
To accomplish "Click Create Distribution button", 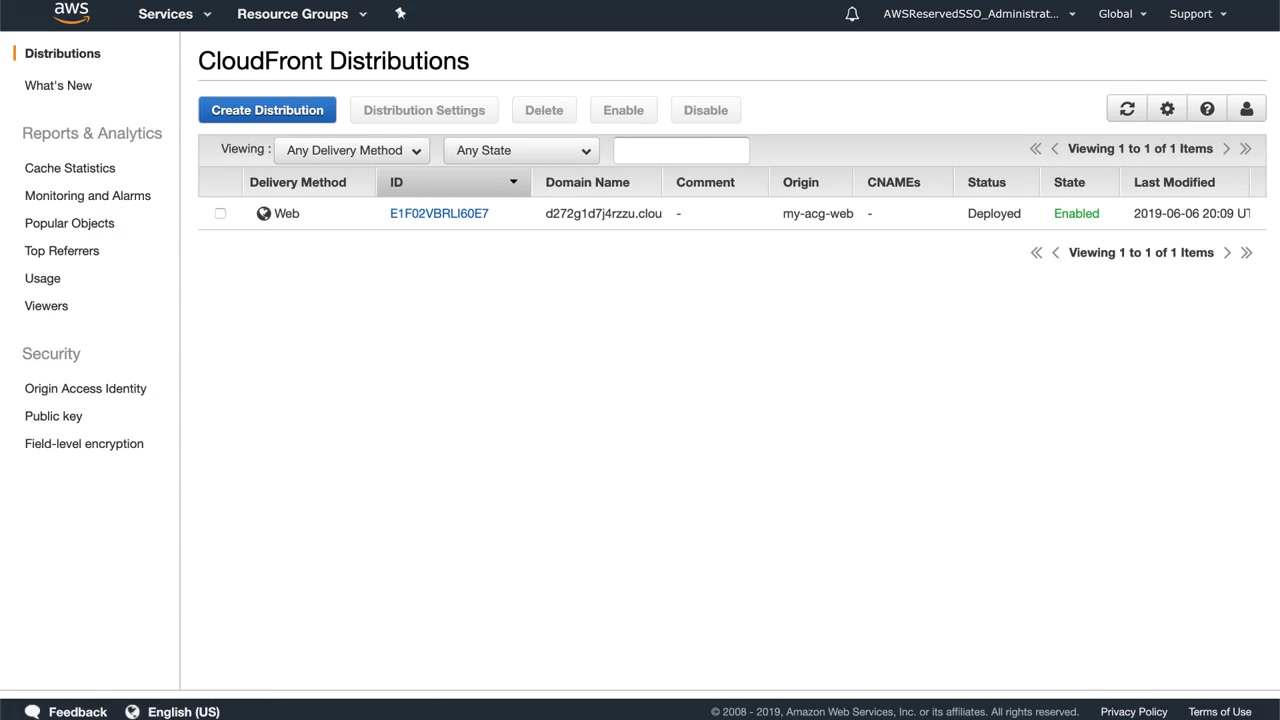I will [x=267, y=110].
